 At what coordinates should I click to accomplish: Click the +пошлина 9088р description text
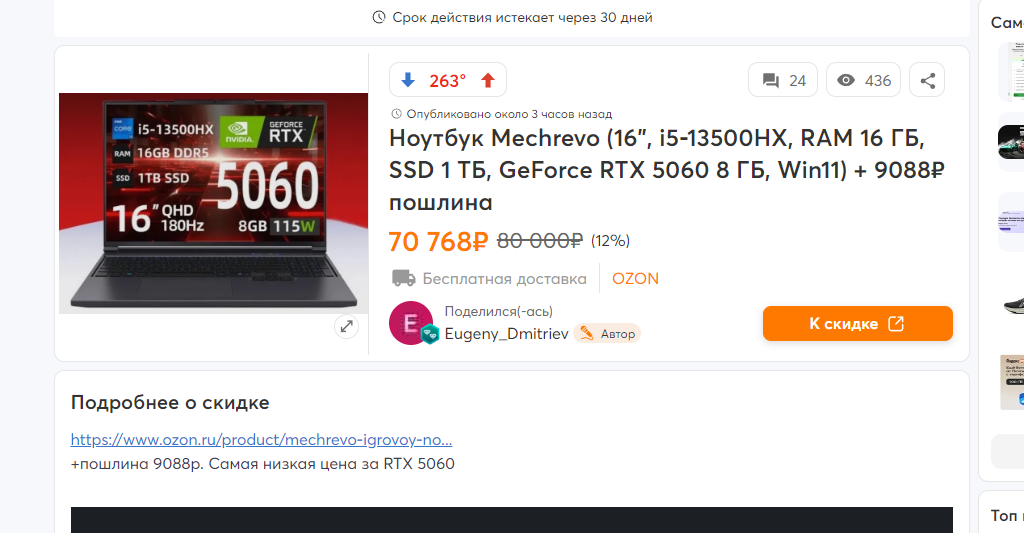263,464
